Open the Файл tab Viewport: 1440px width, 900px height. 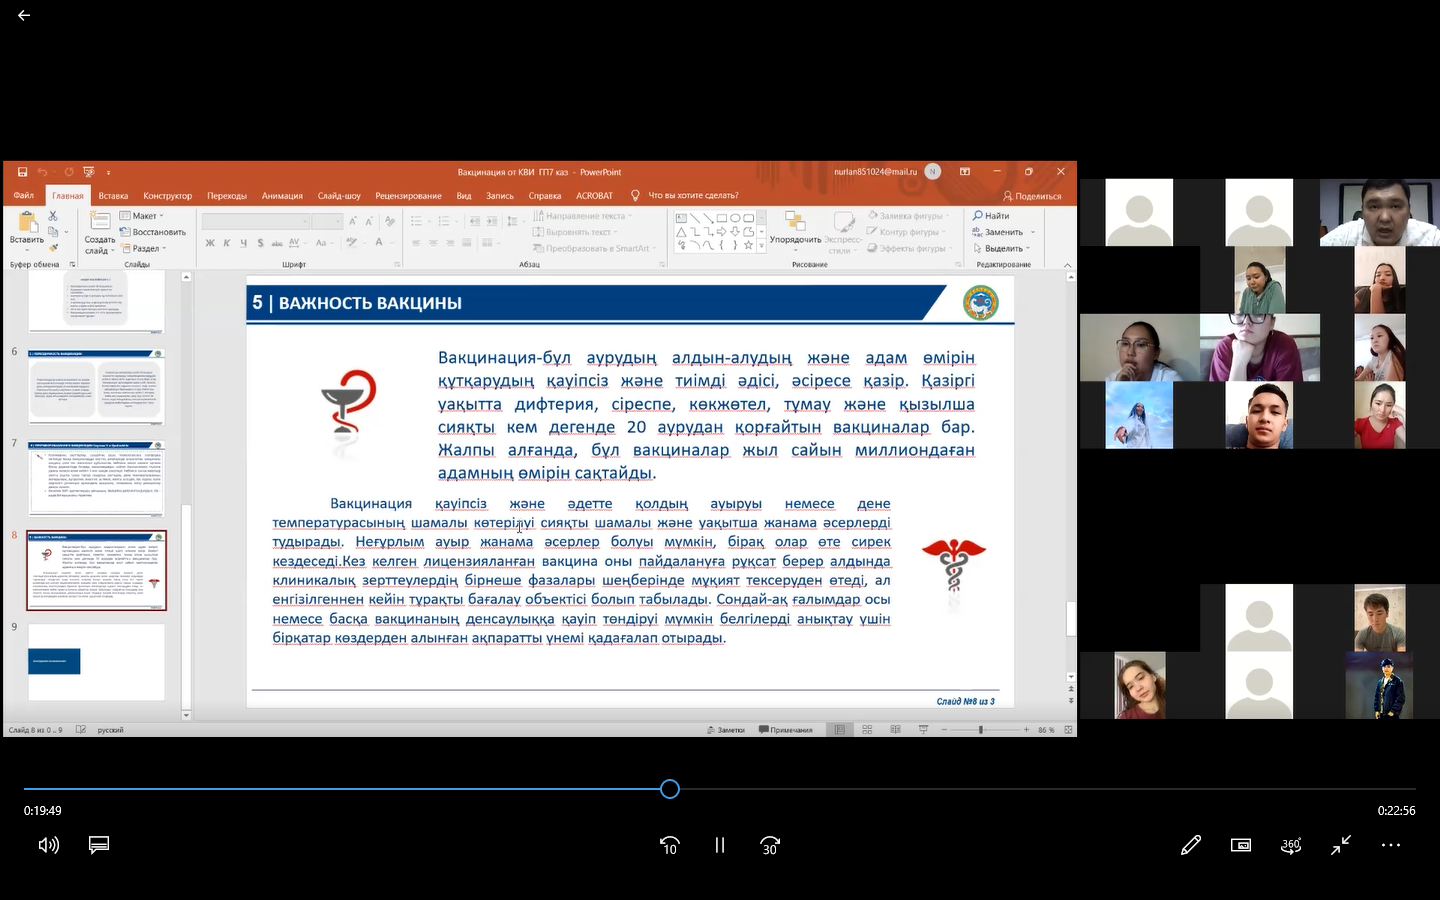pyautogui.click(x=24, y=196)
